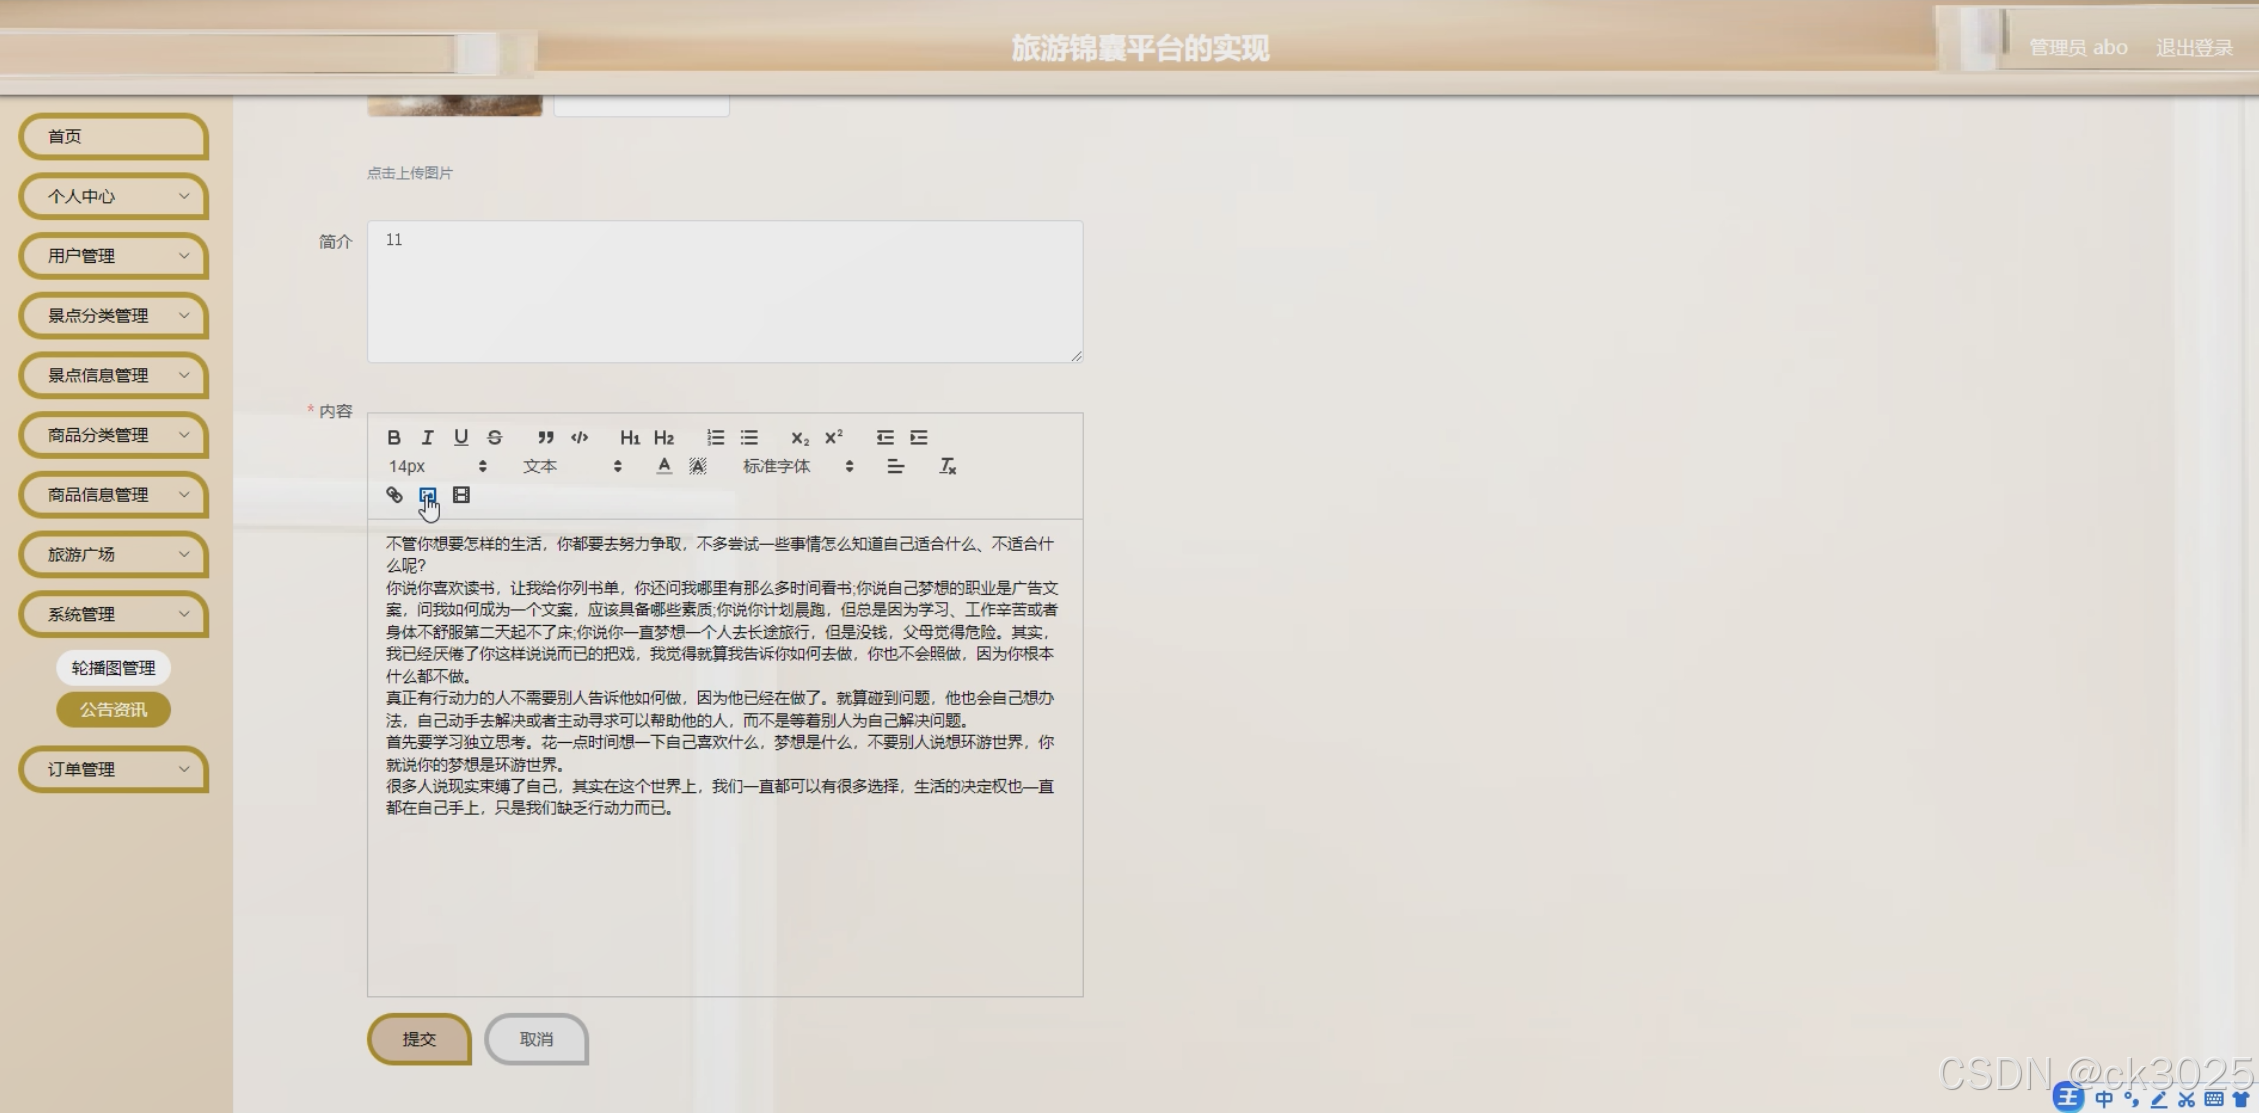Screen dimensions: 2259x1113
Task: Click into the 简介 text area
Action: [x=724, y=291]
